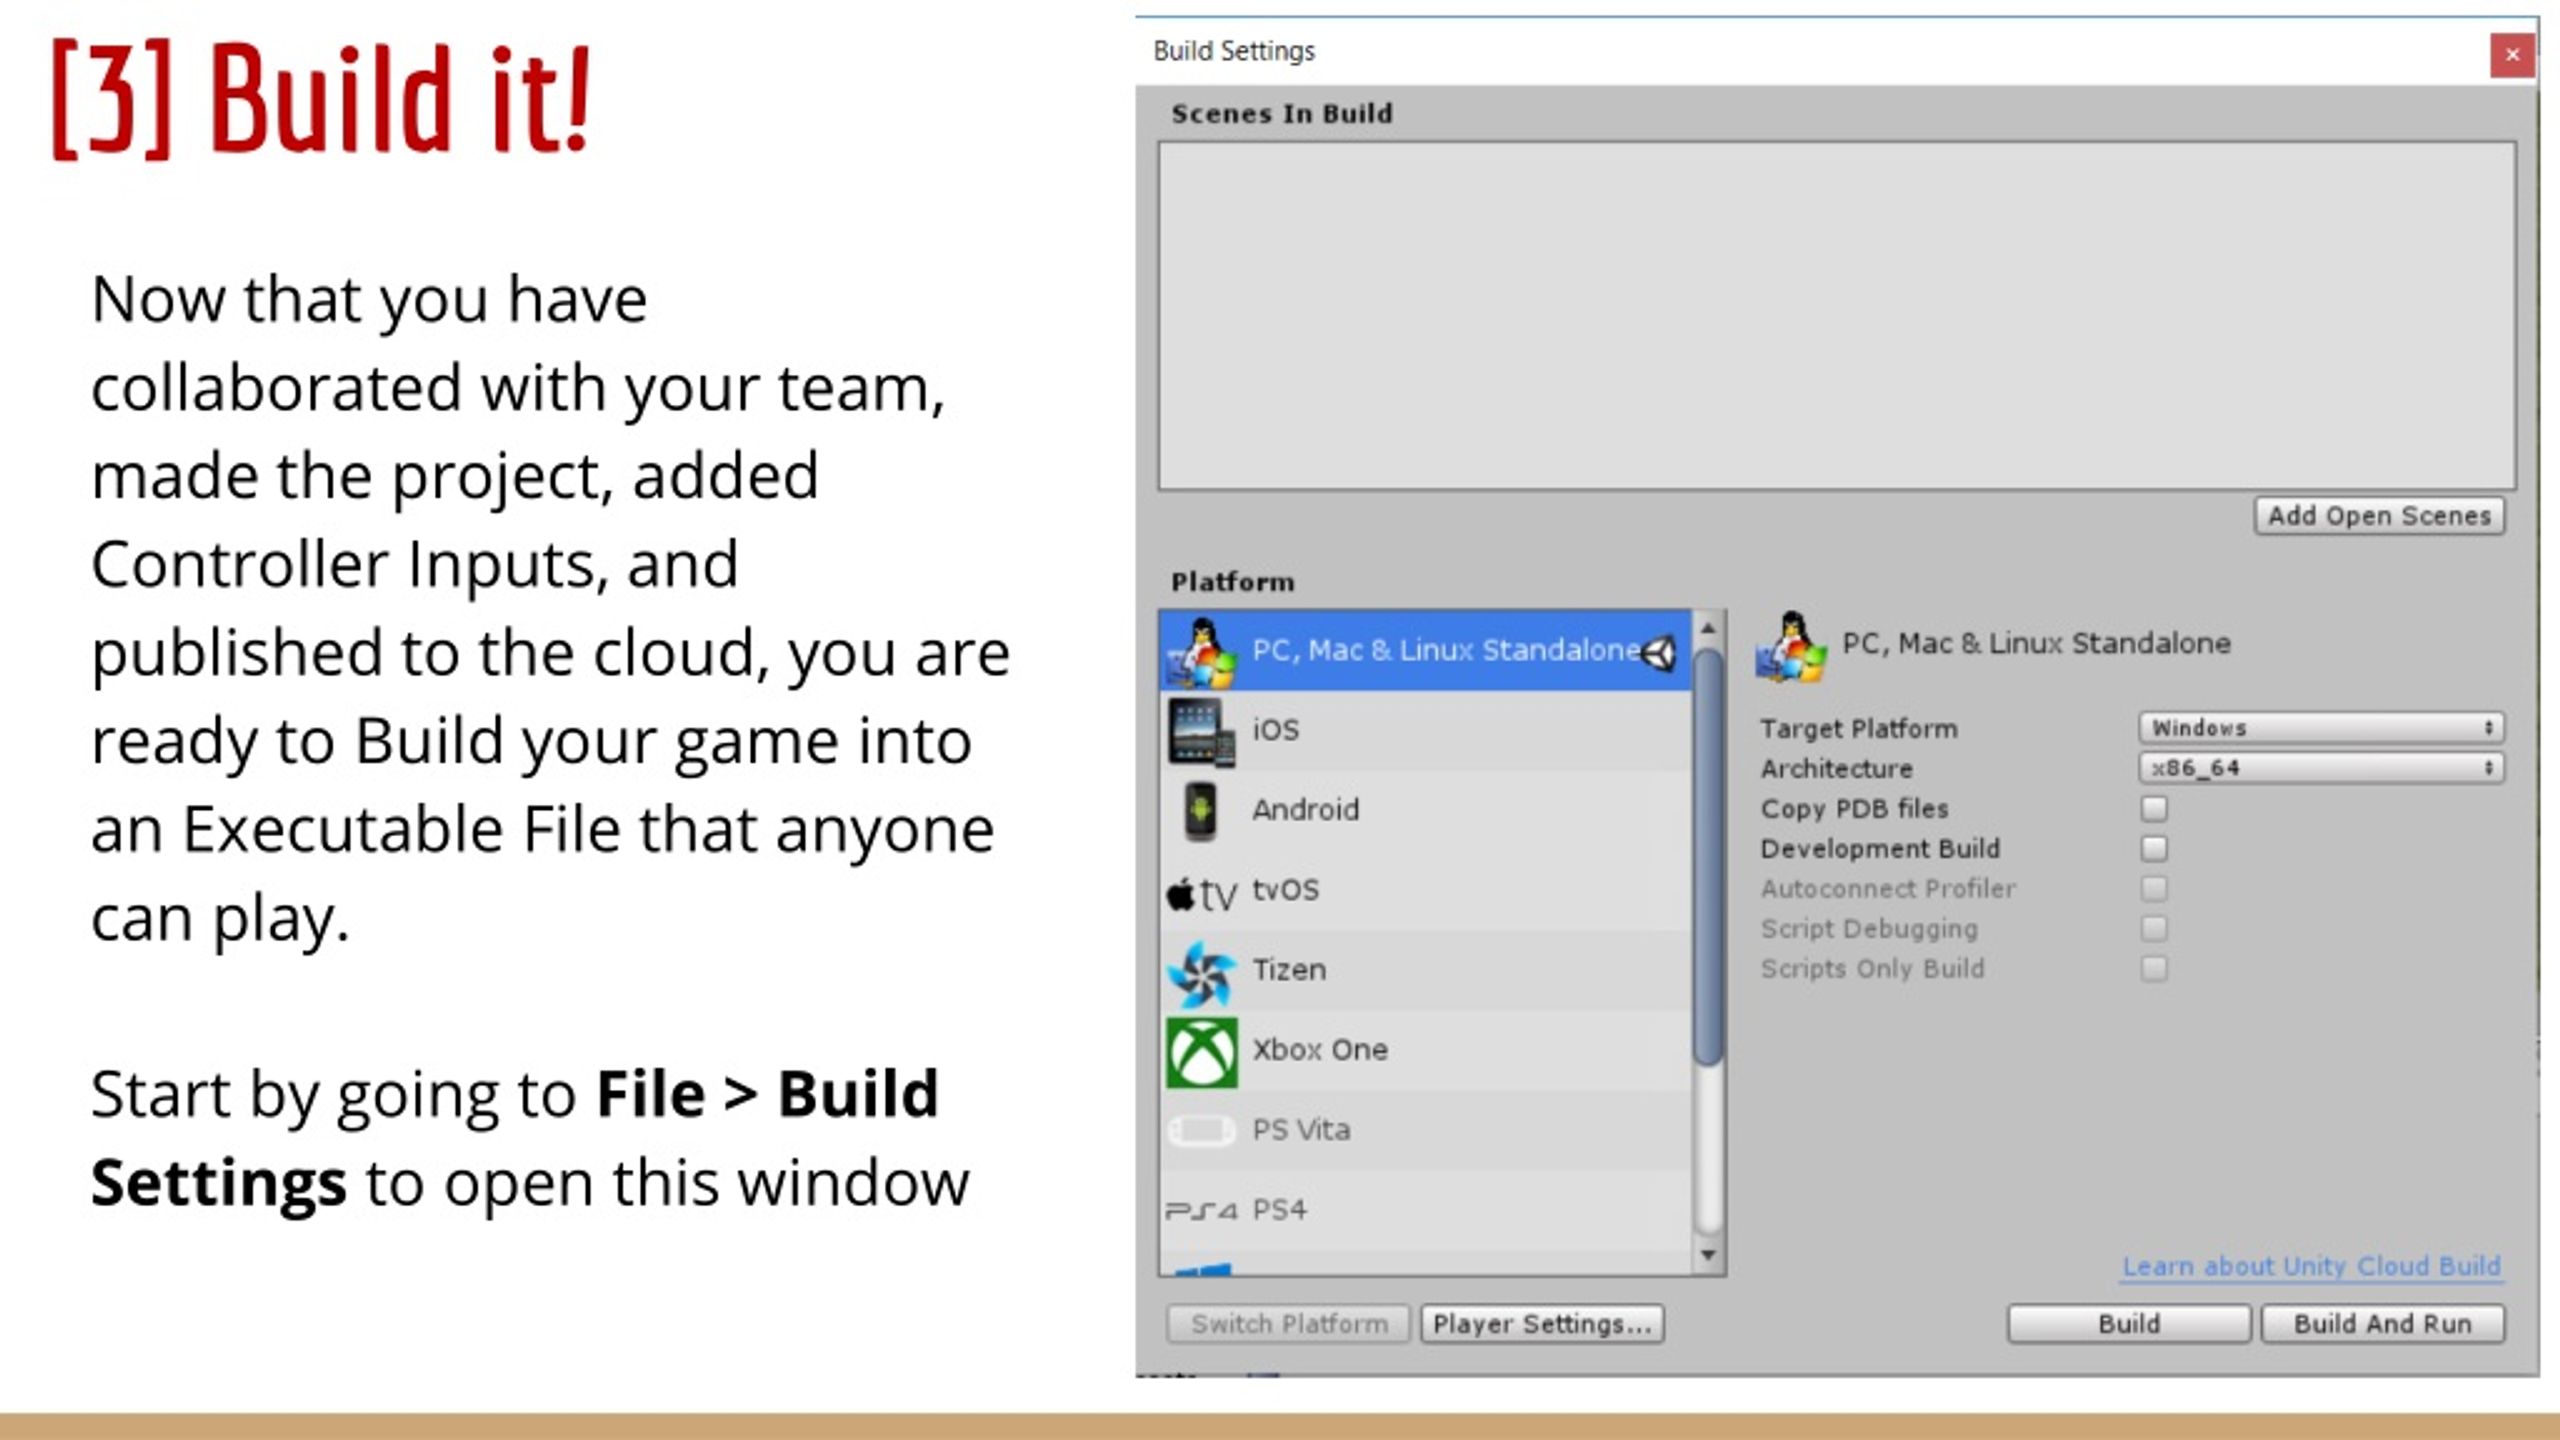Click the Scenes In Build heading
This screenshot has height=1440, width=2560.
pyautogui.click(x=1281, y=114)
